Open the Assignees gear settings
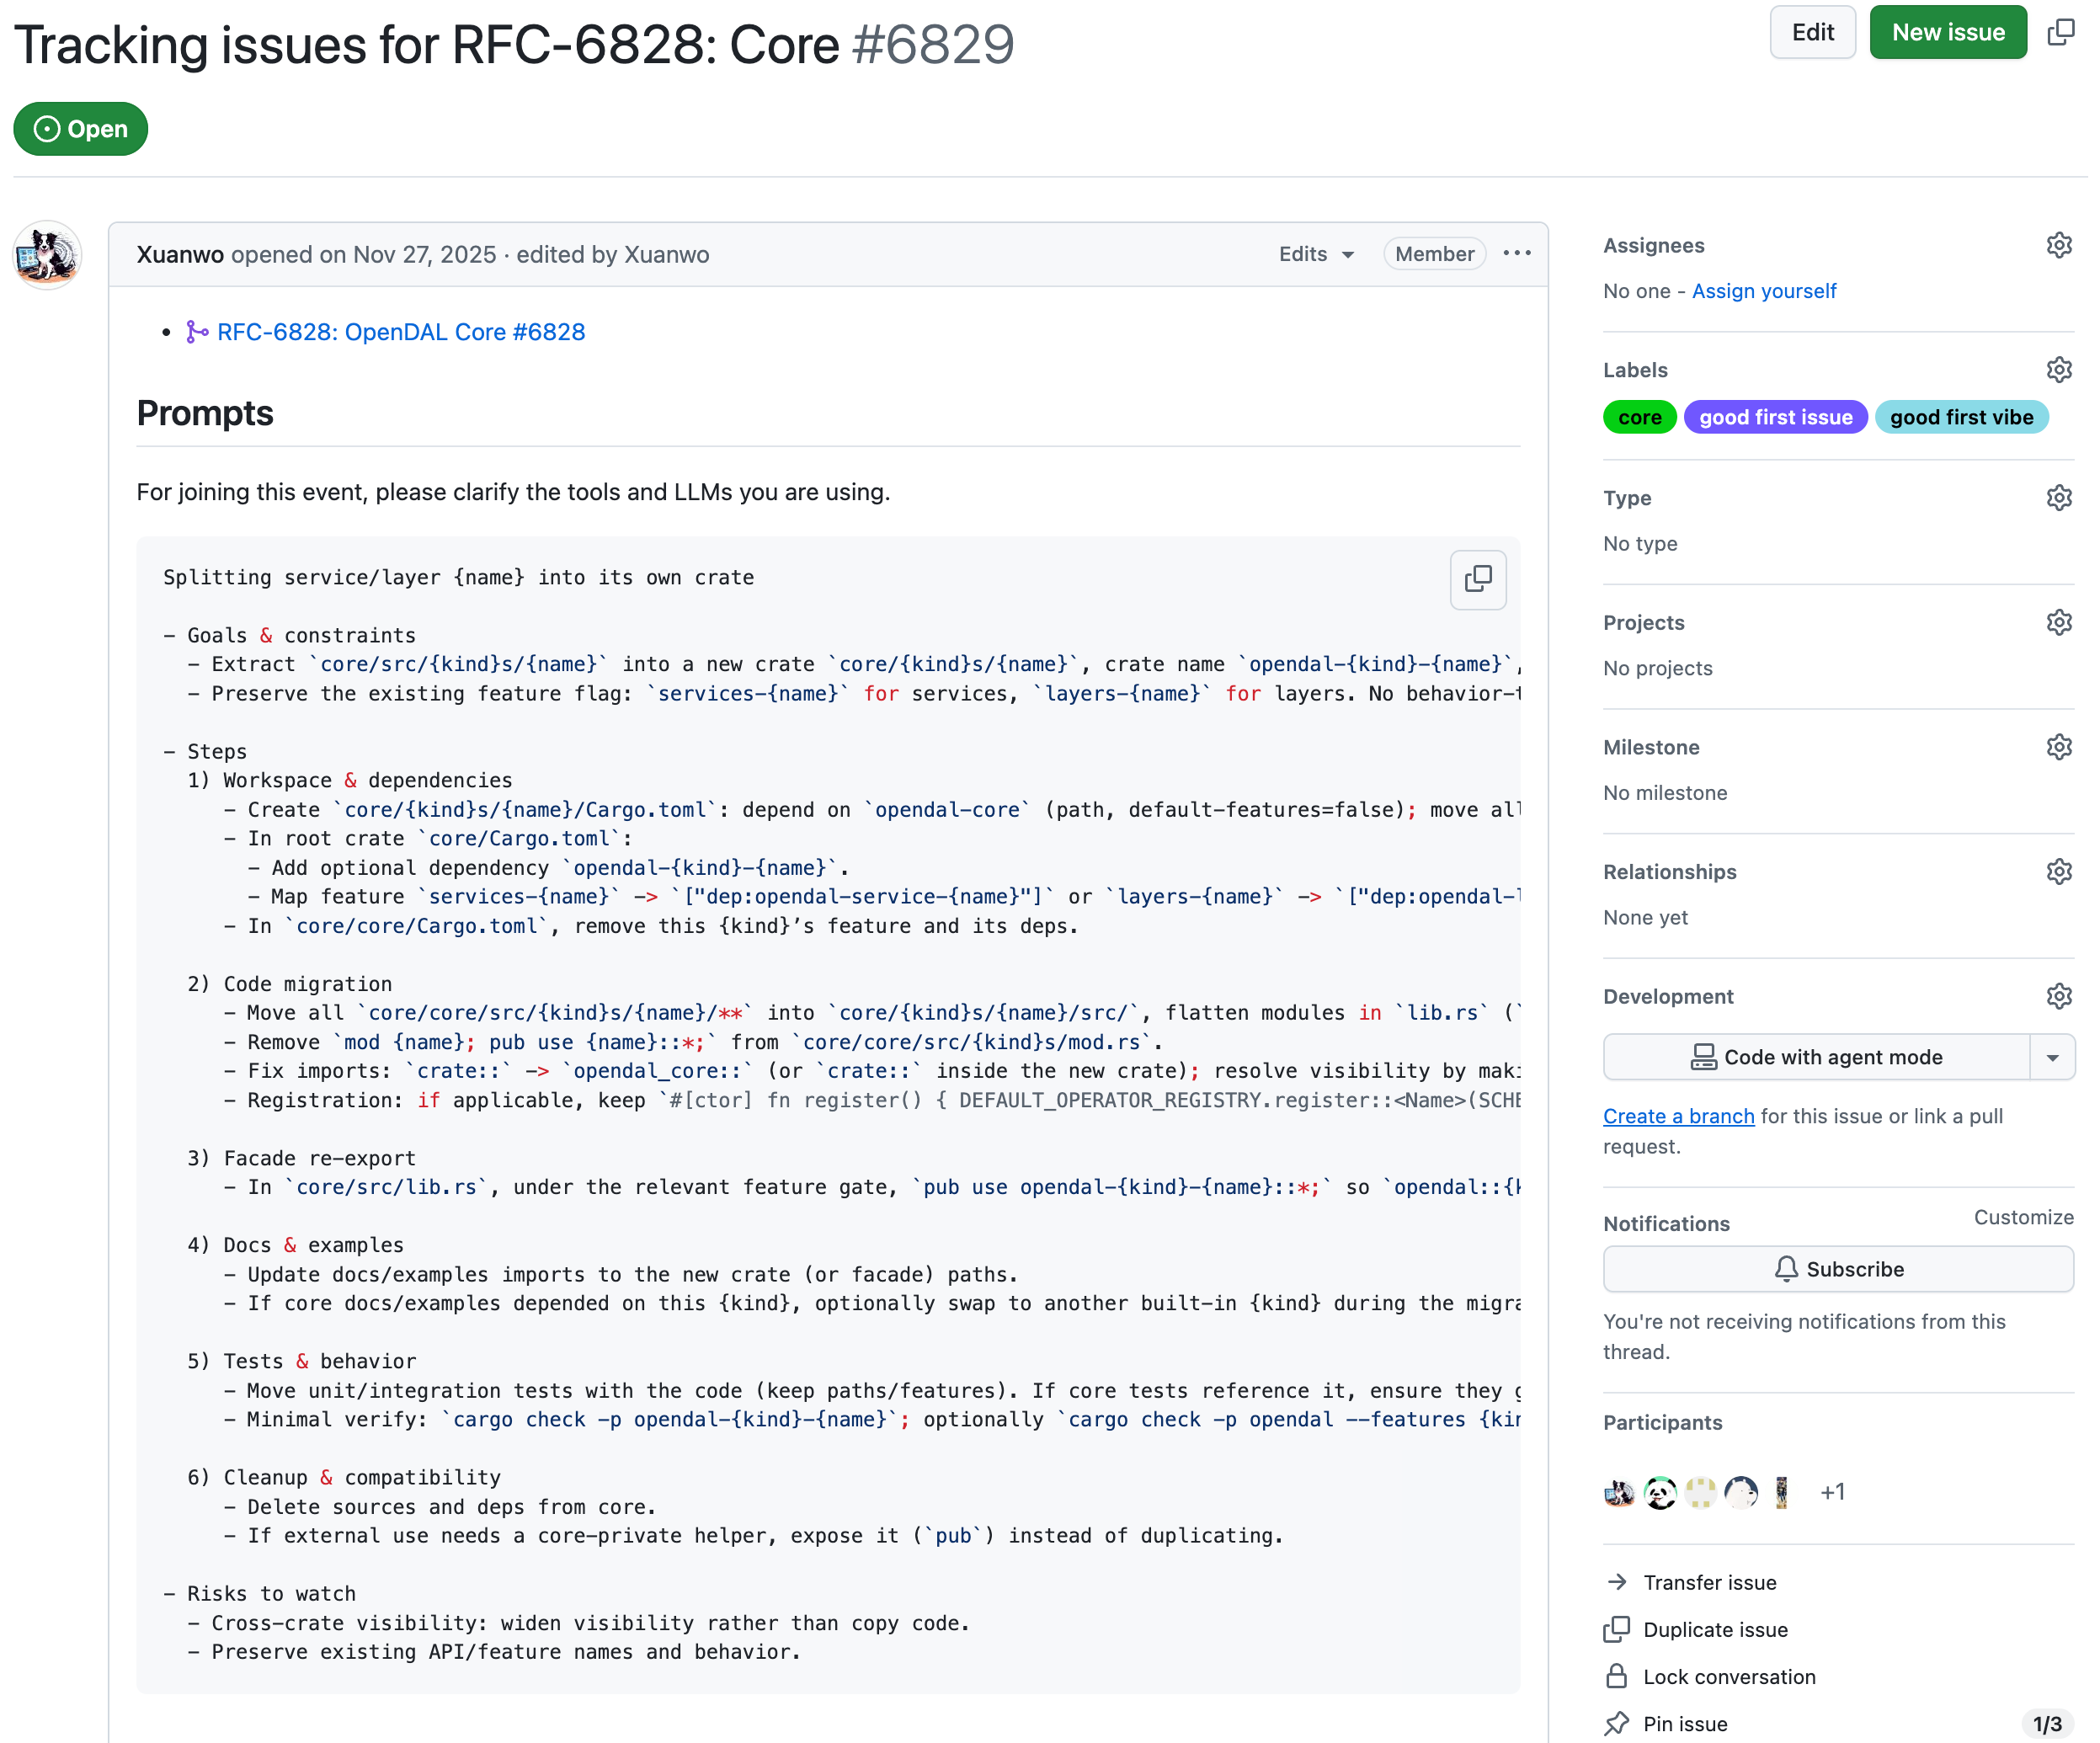Viewport: 2100px width, 1743px height. click(x=2058, y=246)
